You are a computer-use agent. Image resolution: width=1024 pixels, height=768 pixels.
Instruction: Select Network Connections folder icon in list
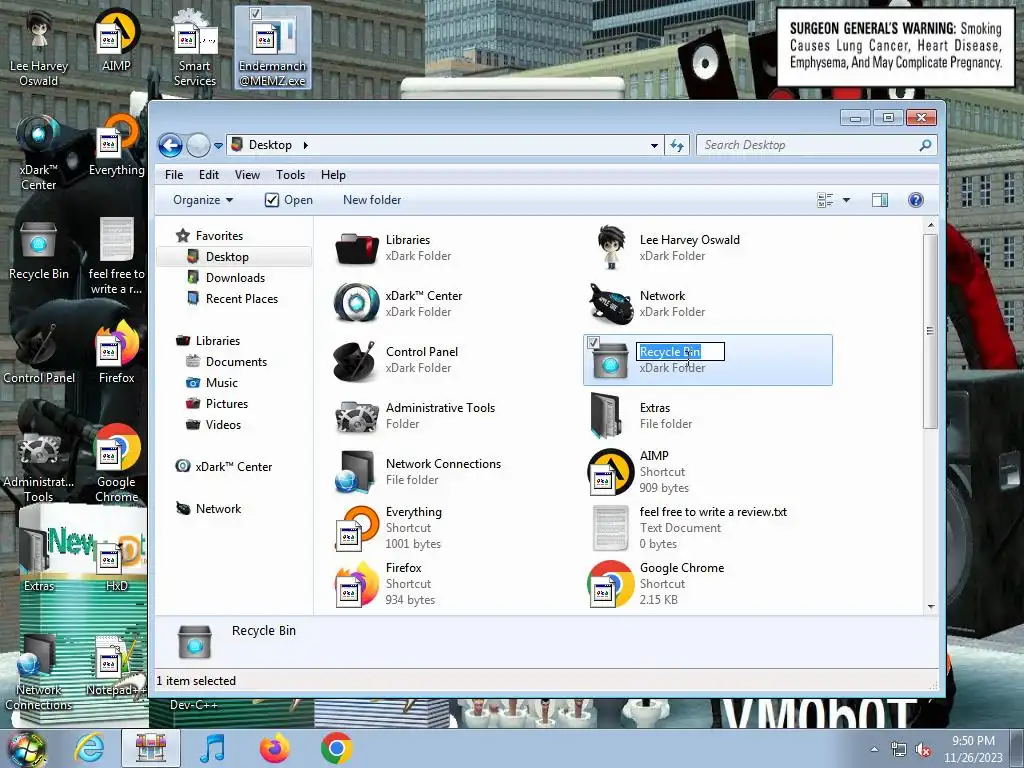356,472
